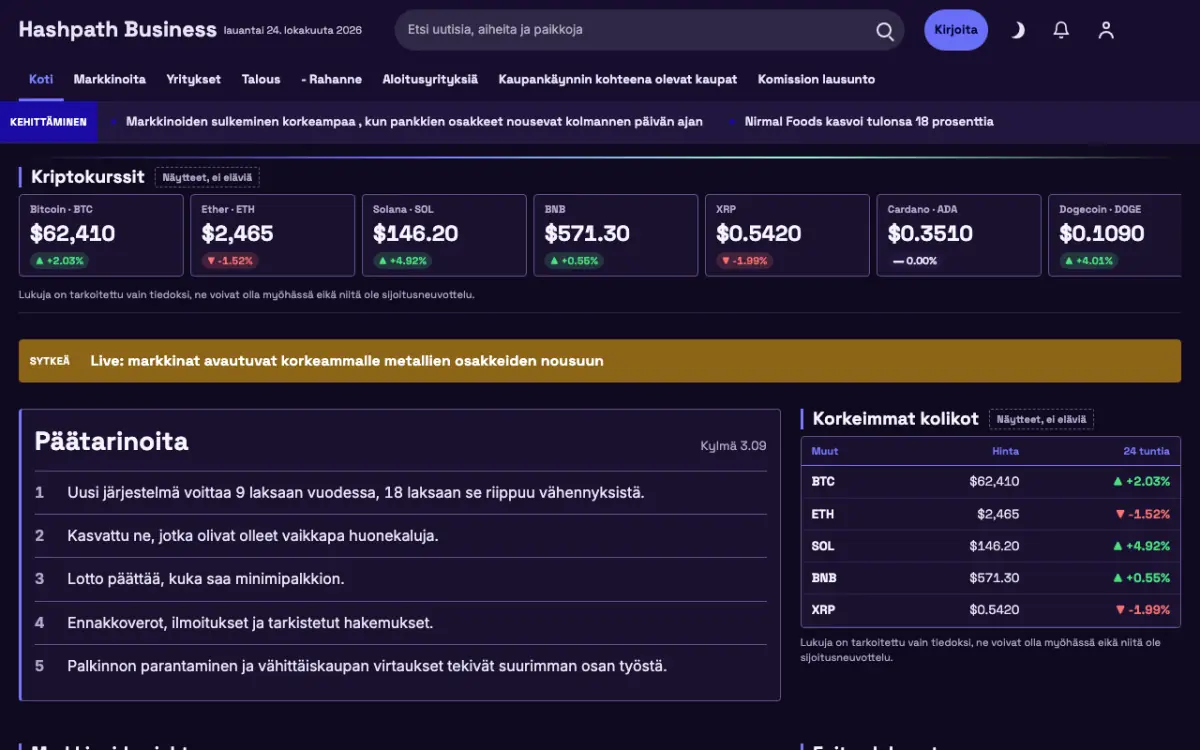The width and height of the screenshot is (1200, 750).
Task: Click the Hashpath Business logo
Action: pos(117,29)
